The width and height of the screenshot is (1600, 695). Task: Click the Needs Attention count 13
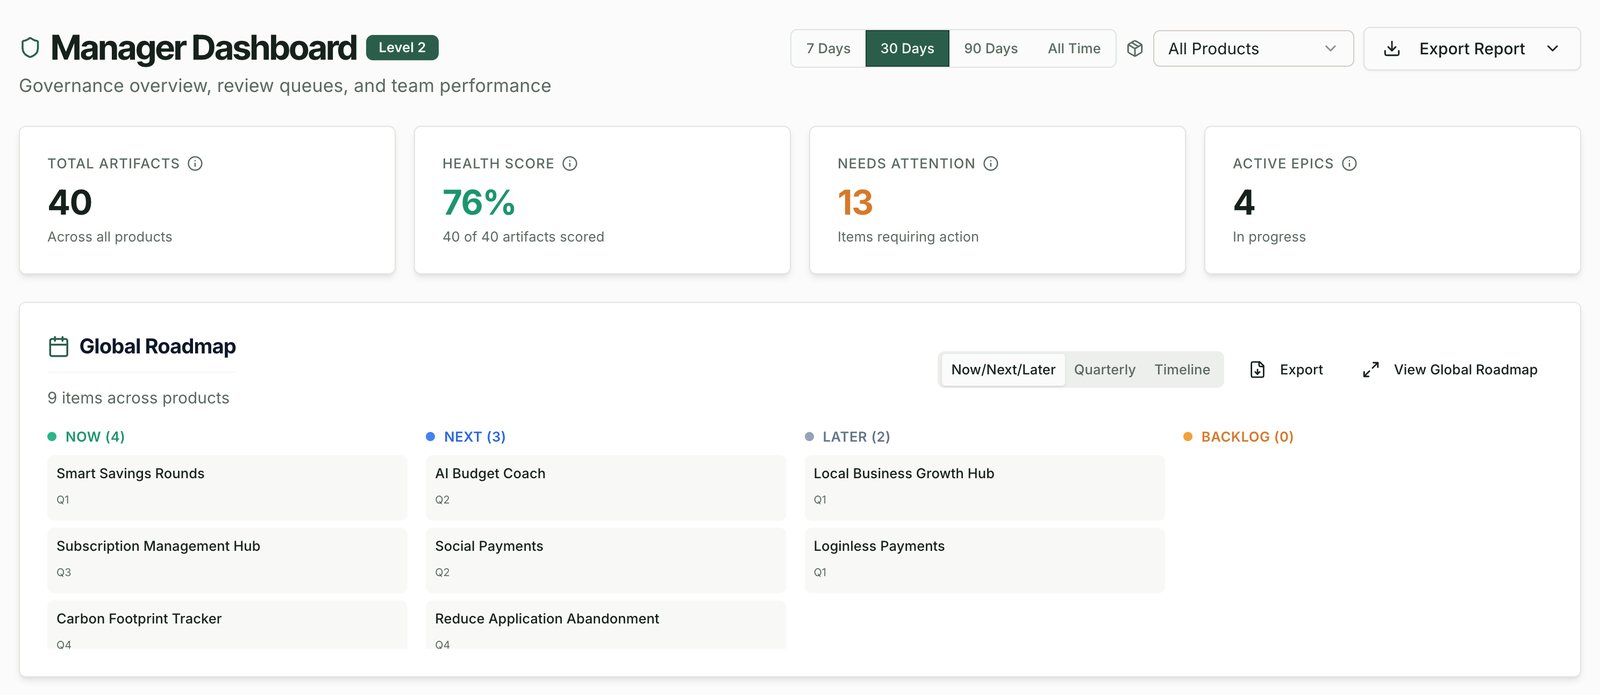coord(855,203)
